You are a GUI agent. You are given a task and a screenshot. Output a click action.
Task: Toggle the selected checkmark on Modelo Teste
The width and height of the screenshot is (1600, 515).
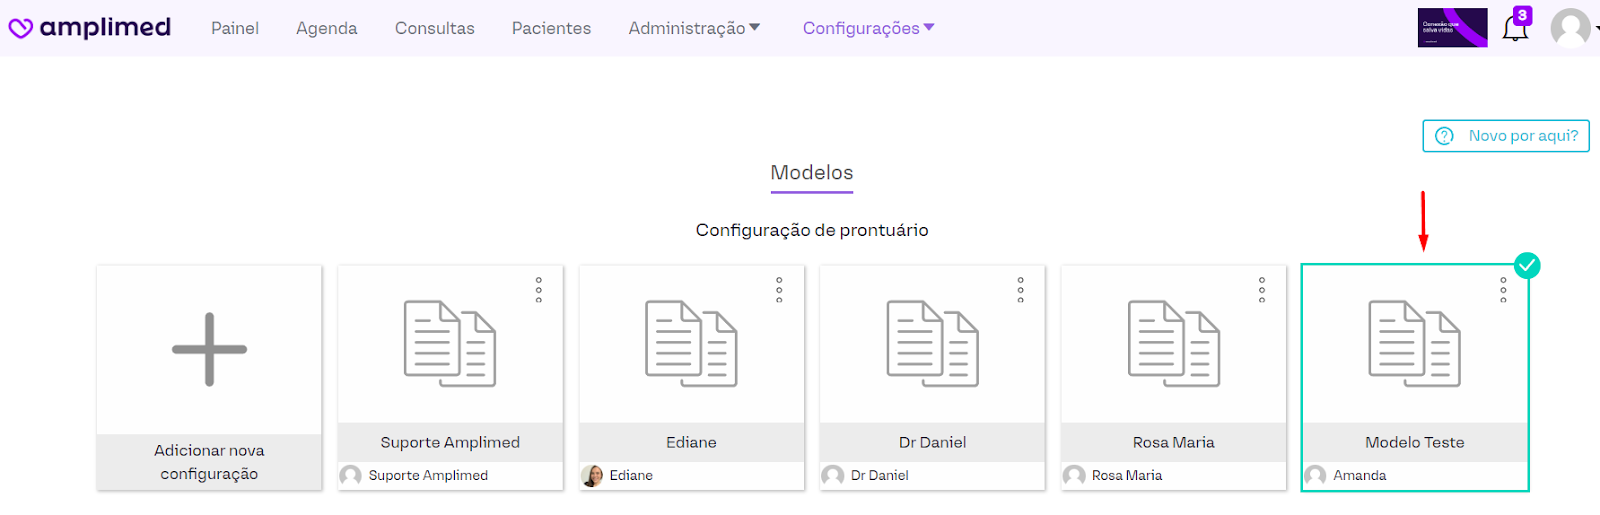click(1527, 265)
